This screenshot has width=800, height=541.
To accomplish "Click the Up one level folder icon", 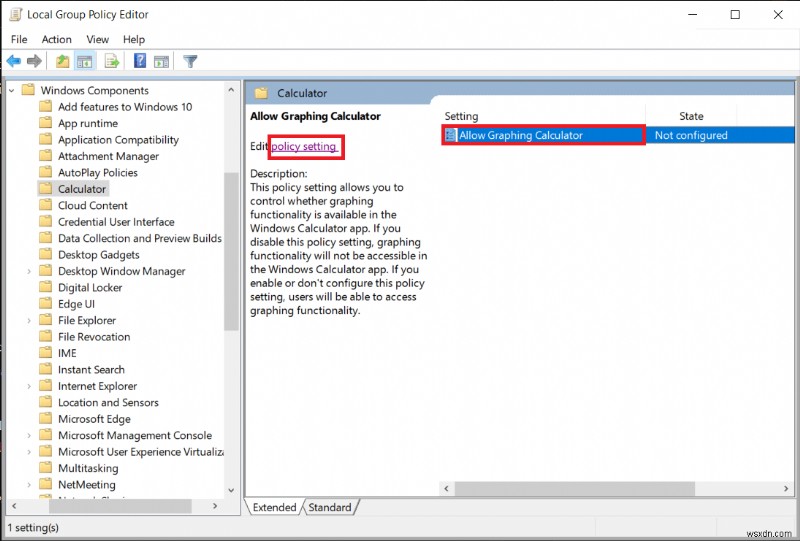I will click(62, 62).
